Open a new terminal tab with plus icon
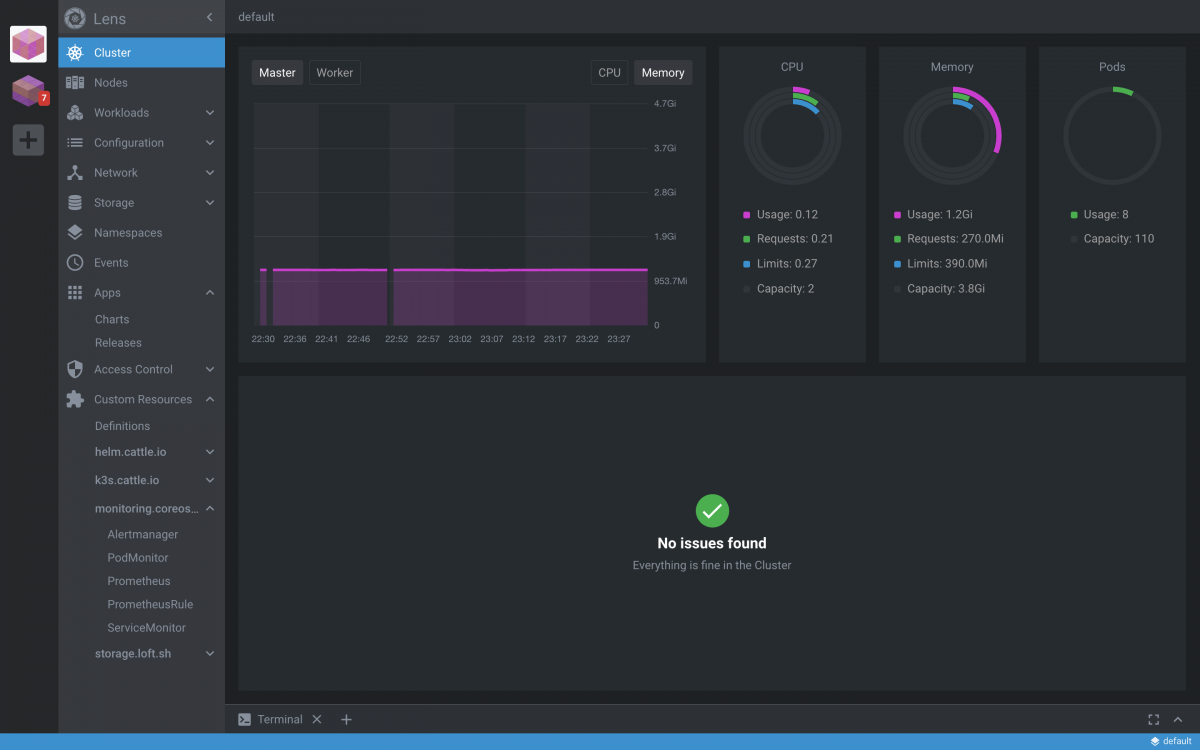 tap(346, 719)
